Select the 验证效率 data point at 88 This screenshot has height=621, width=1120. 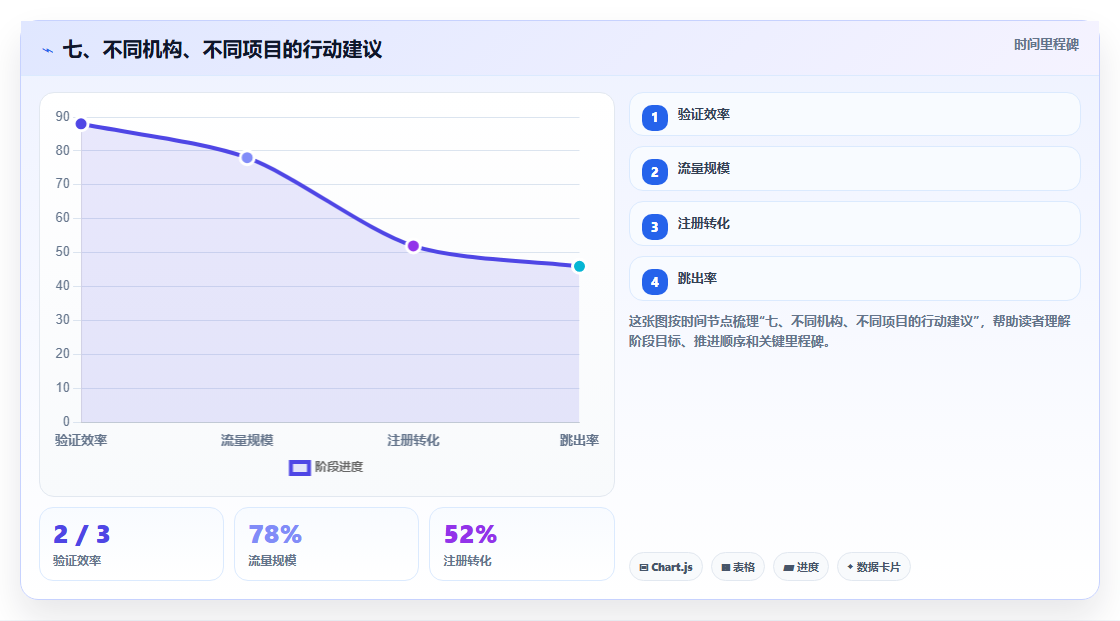(x=81, y=124)
